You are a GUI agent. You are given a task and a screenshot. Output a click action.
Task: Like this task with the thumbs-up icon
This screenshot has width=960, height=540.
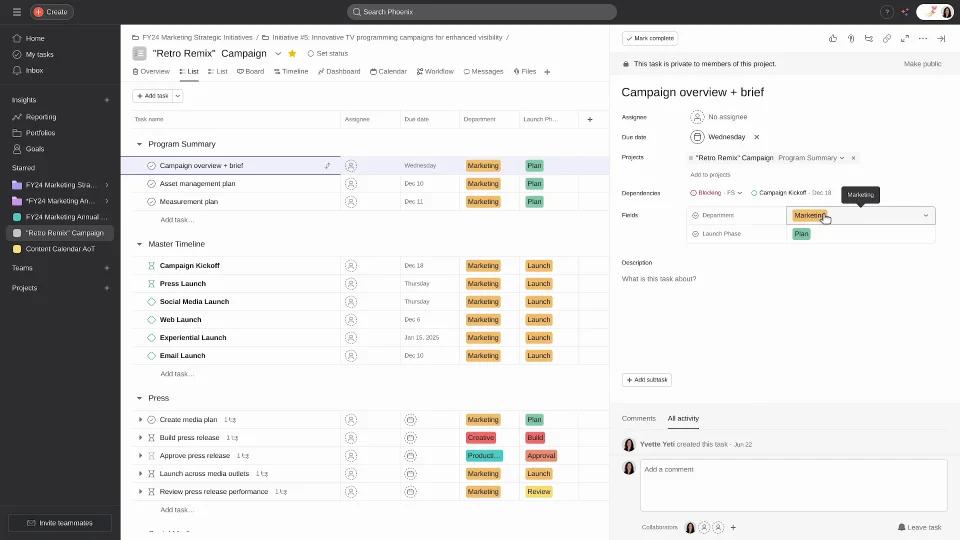pyautogui.click(x=833, y=38)
